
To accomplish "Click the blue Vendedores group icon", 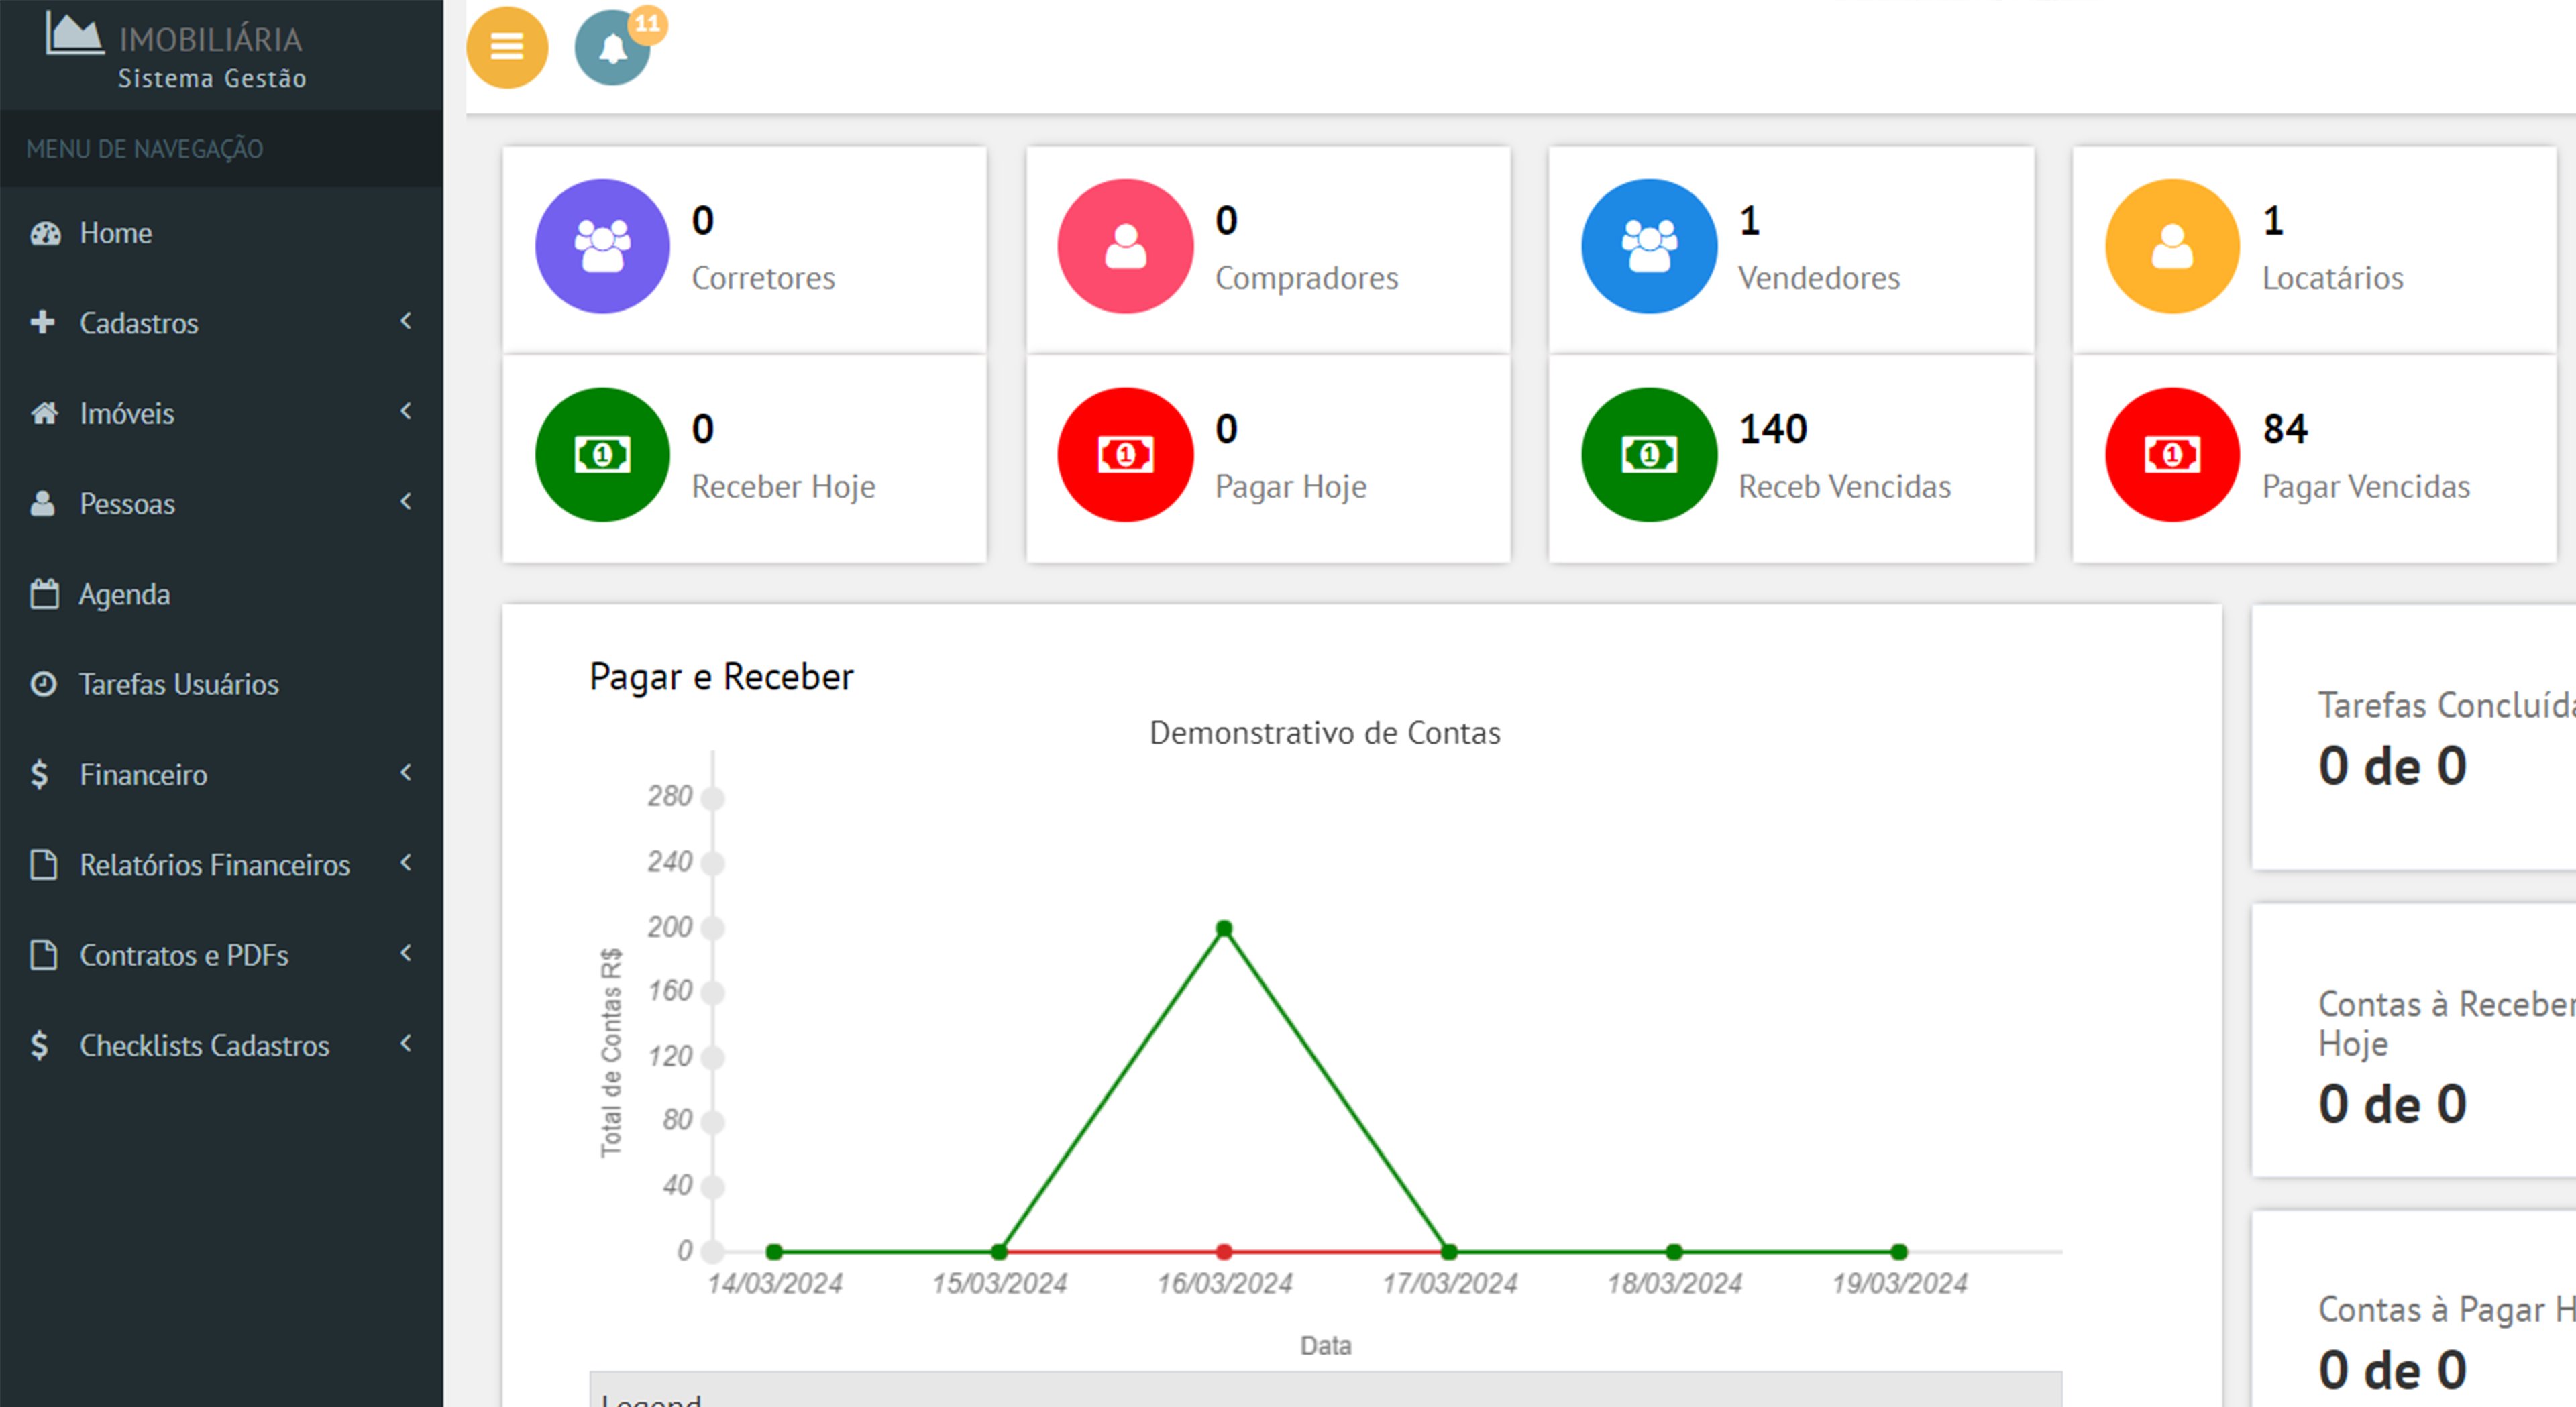I will 1649,246.
